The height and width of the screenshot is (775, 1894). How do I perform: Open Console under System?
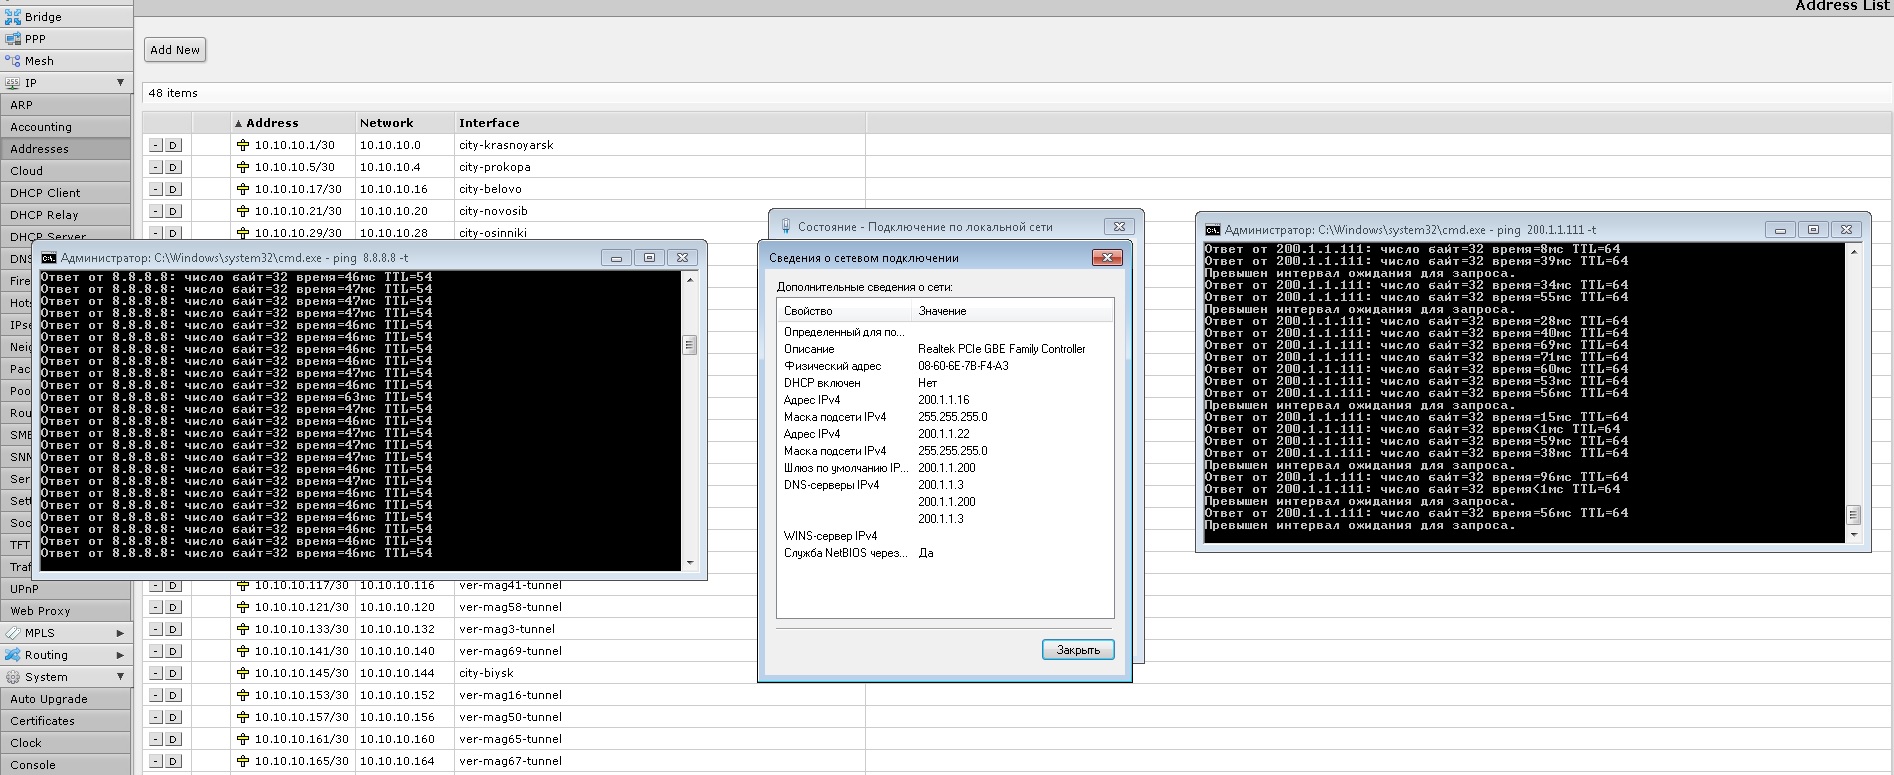(65, 765)
